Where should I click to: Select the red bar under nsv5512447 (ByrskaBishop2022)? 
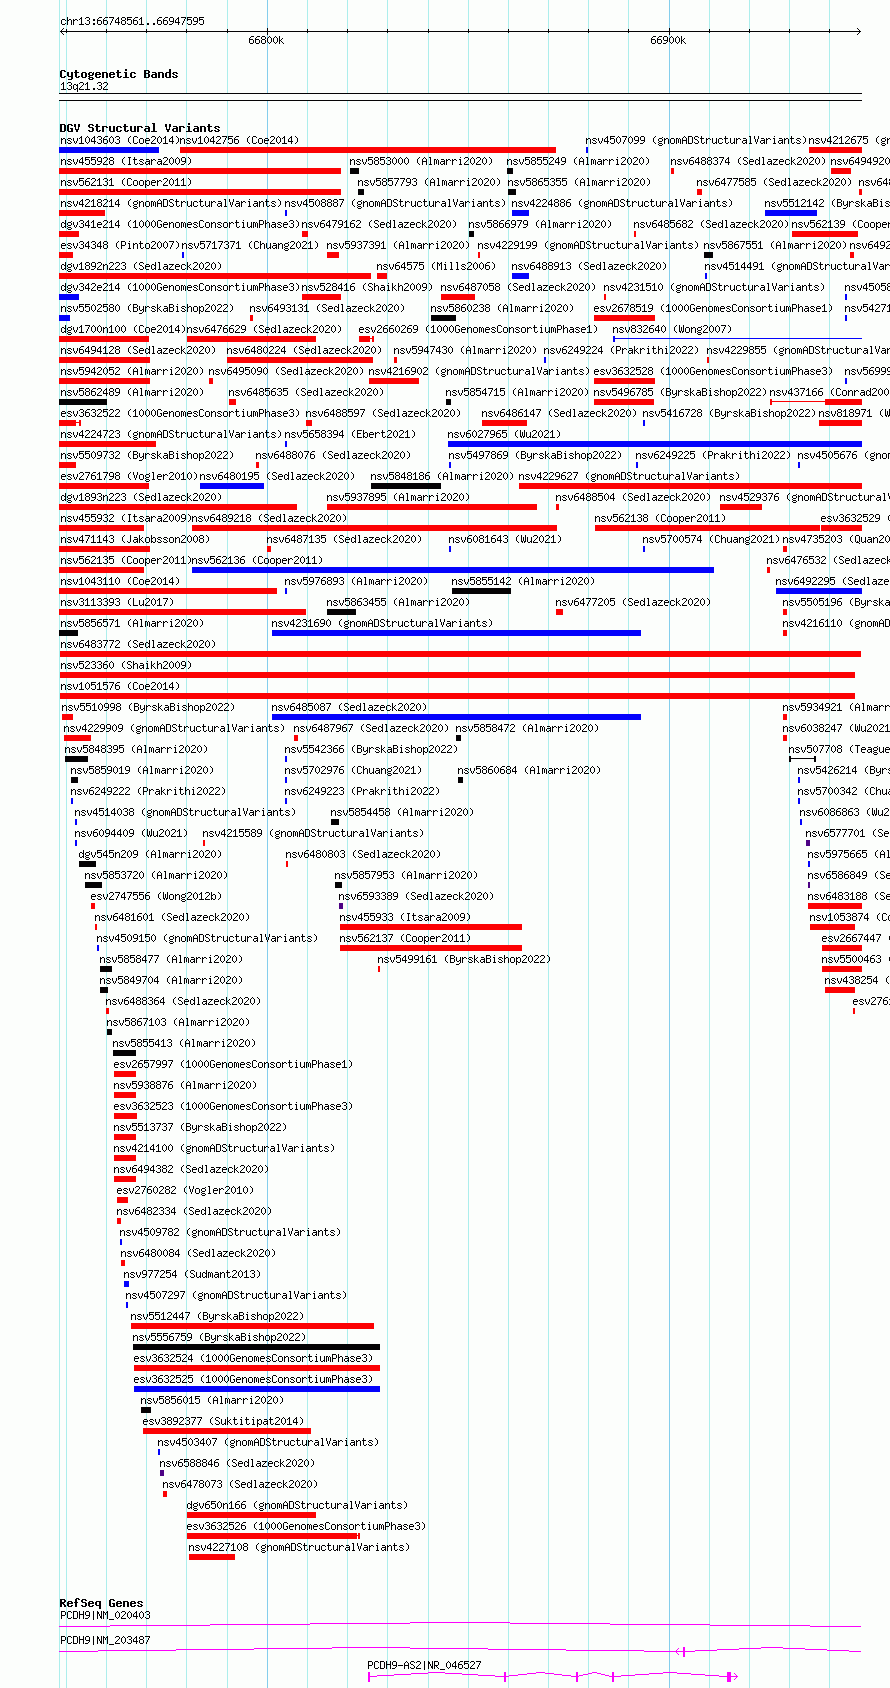tap(252, 1326)
